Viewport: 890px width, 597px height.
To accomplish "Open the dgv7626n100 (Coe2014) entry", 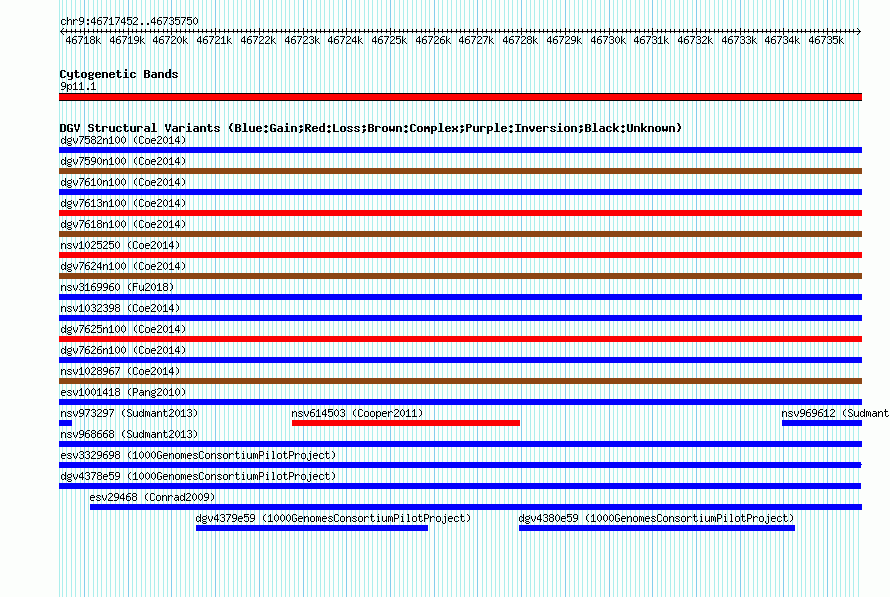I will (123, 350).
